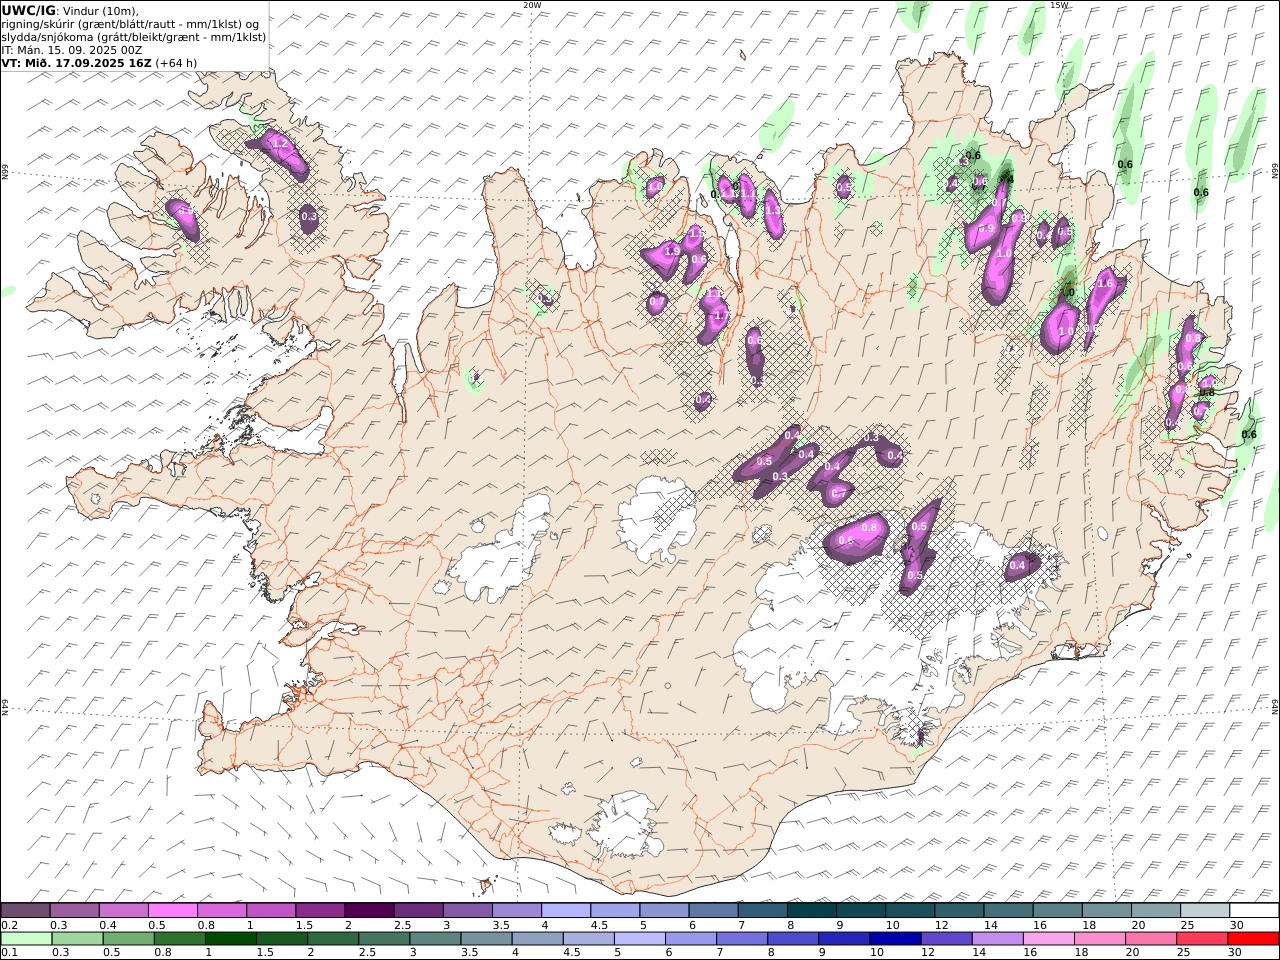The height and width of the screenshot is (960, 1280).
Task: Click the '0.1' label in bottom legend row
Action: [x=7, y=953]
